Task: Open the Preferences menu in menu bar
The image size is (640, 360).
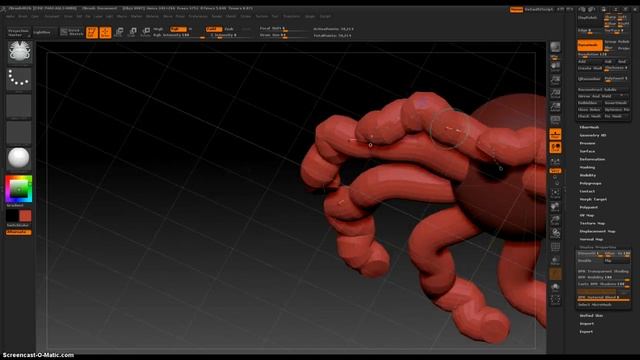Action: click(198, 16)
